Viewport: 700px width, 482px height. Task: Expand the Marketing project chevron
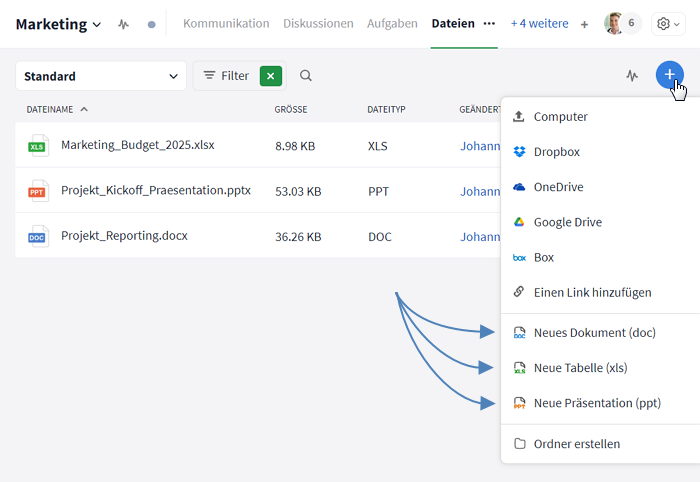coord(96,24)
